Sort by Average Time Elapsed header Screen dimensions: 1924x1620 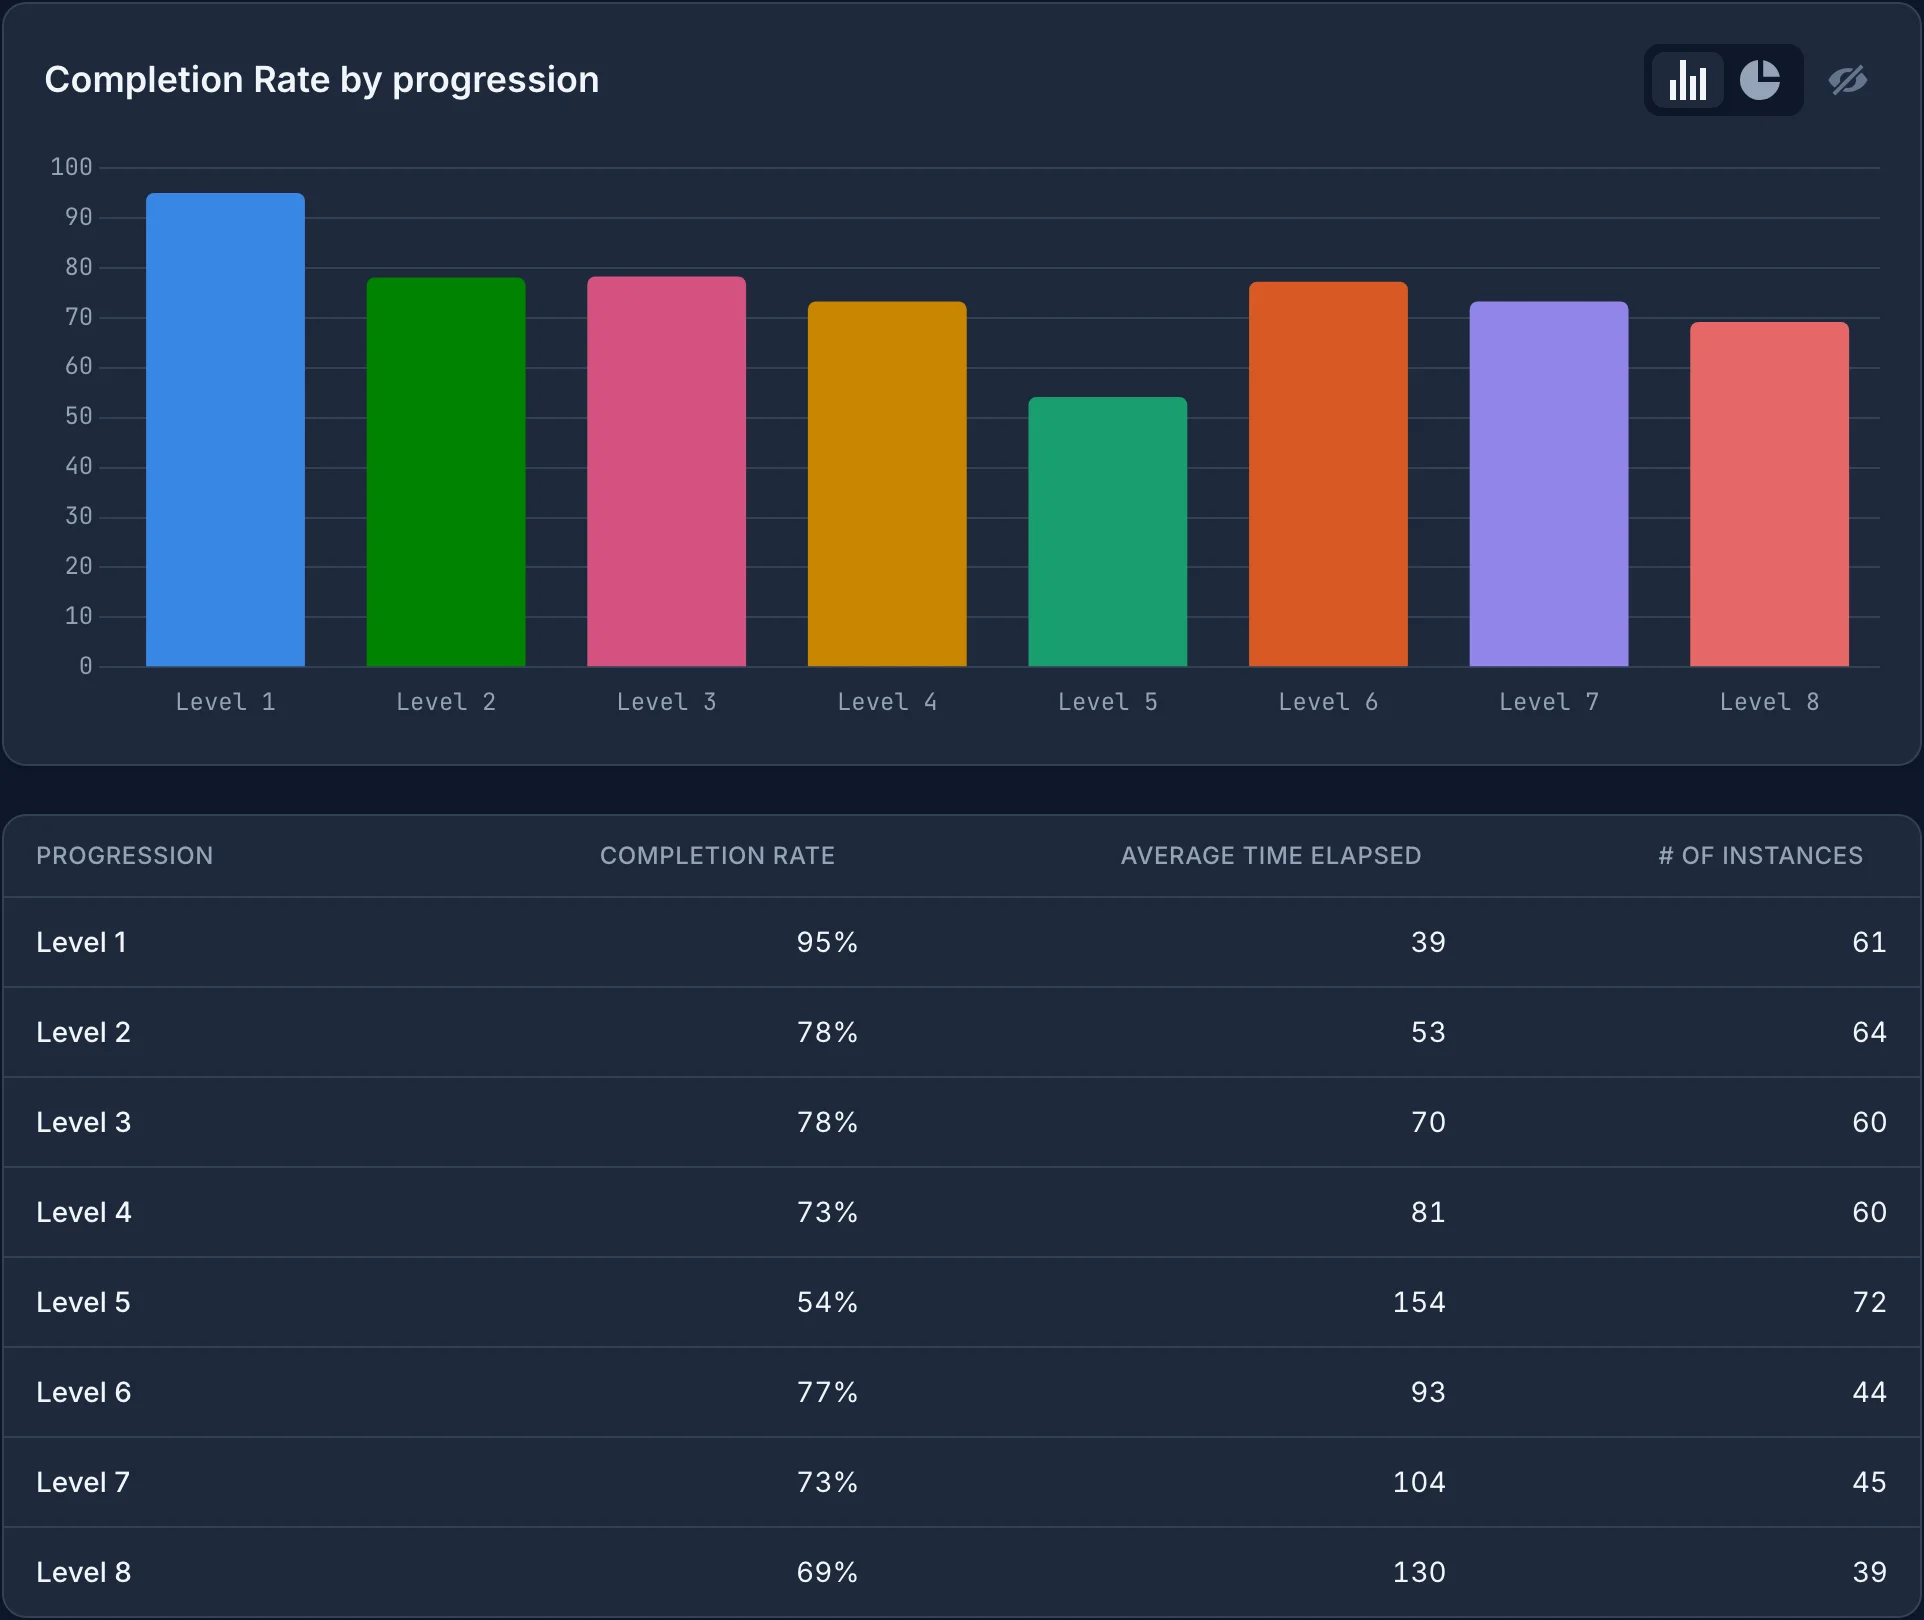pos(1271,856)
